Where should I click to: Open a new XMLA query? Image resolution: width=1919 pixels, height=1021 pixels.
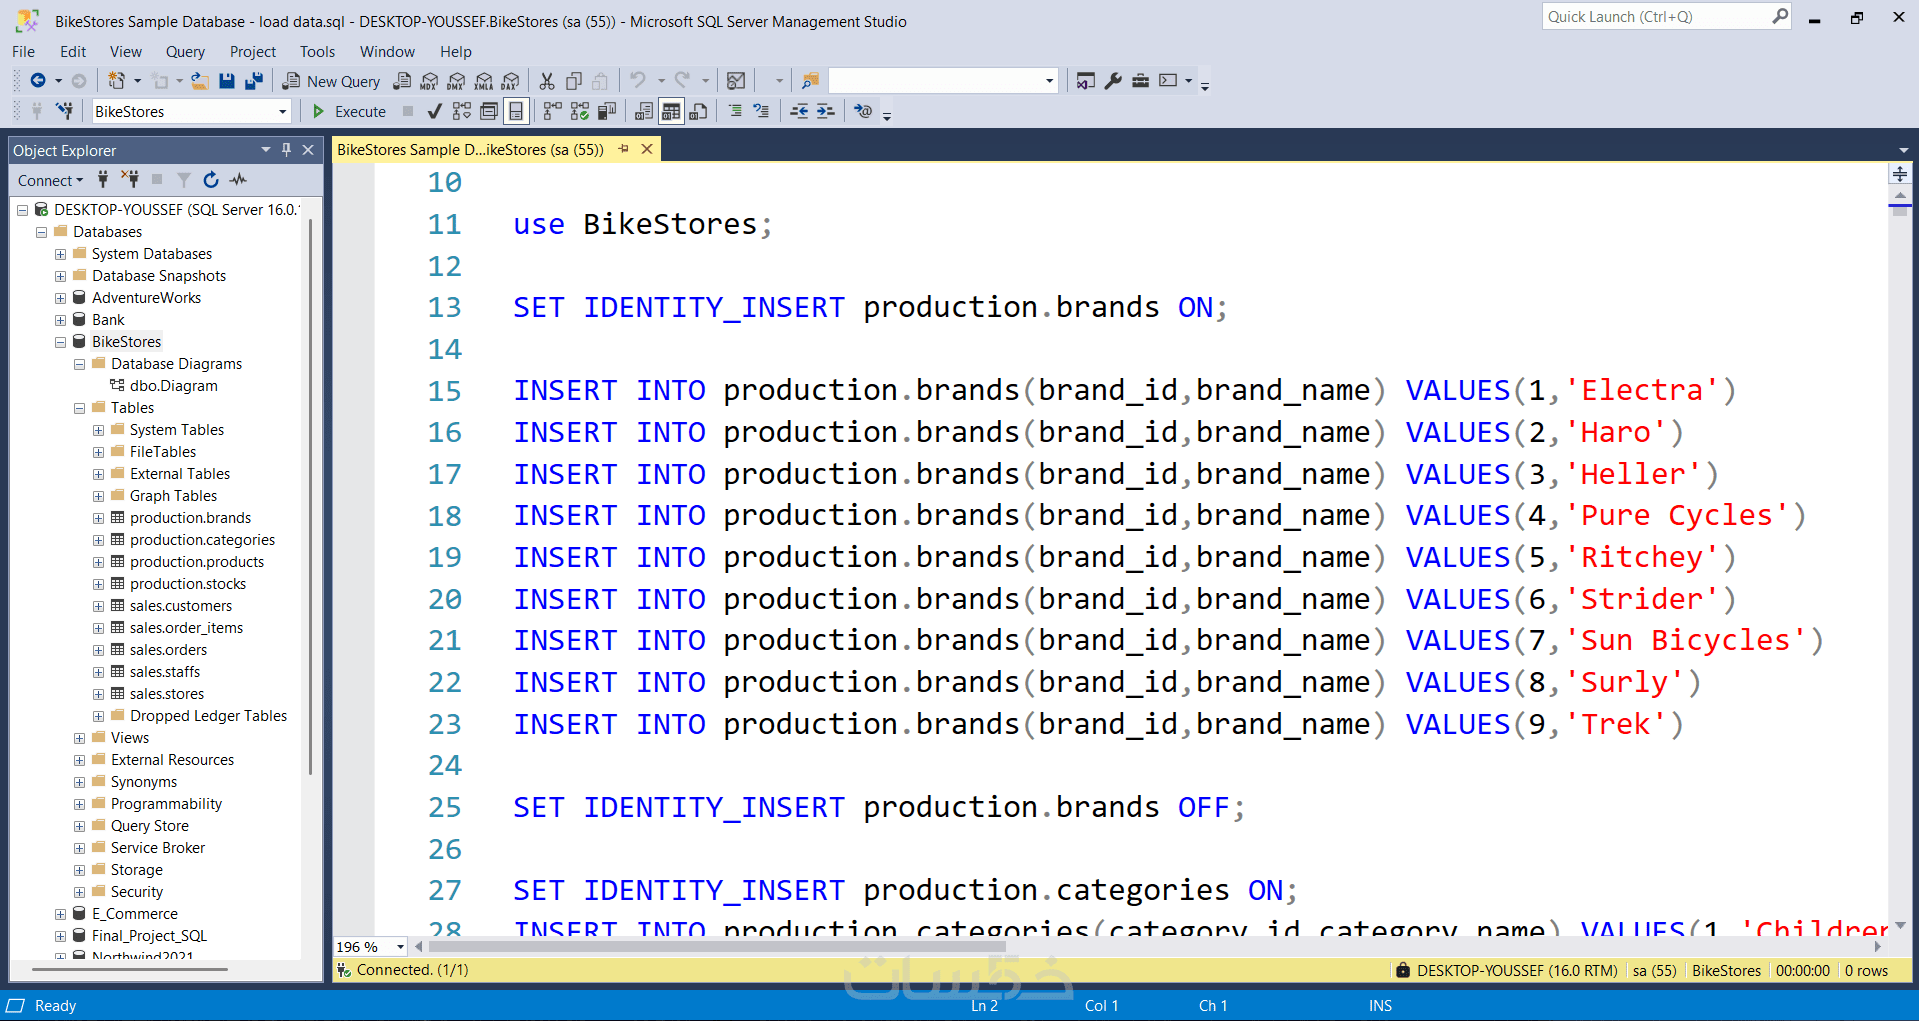click(x=483, y=81)
